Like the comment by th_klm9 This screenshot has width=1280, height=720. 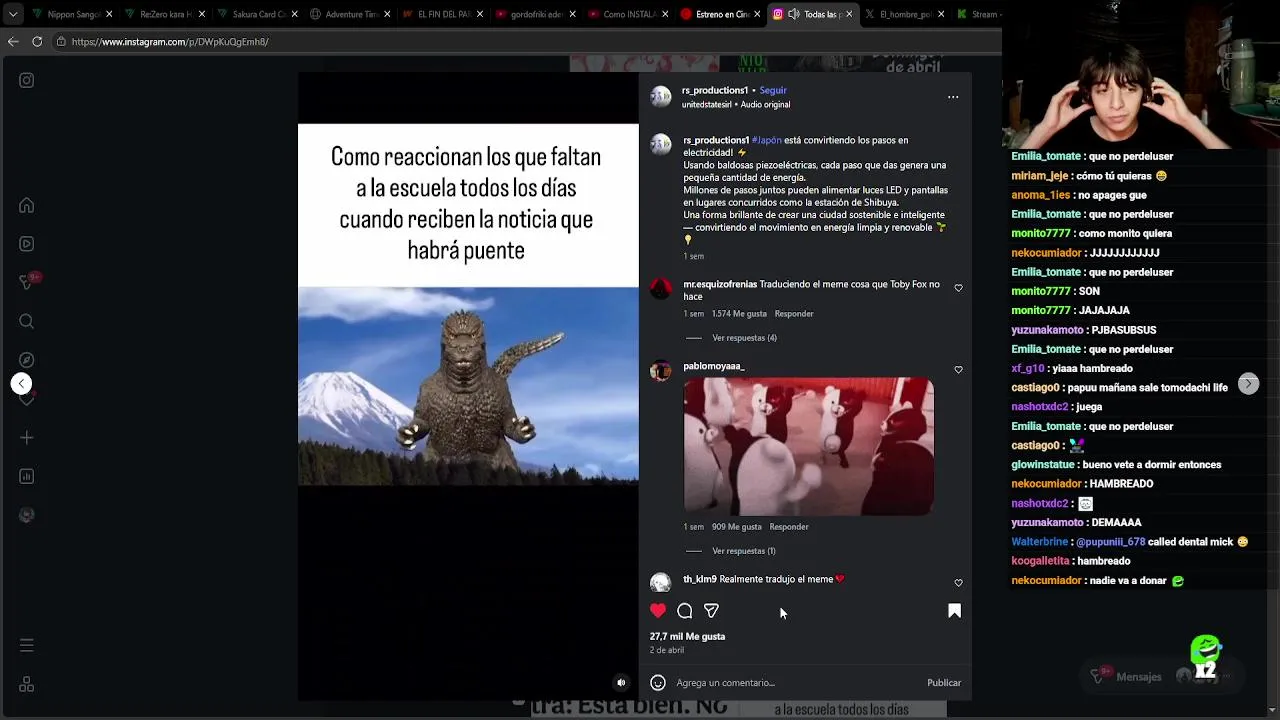point(958,583)
